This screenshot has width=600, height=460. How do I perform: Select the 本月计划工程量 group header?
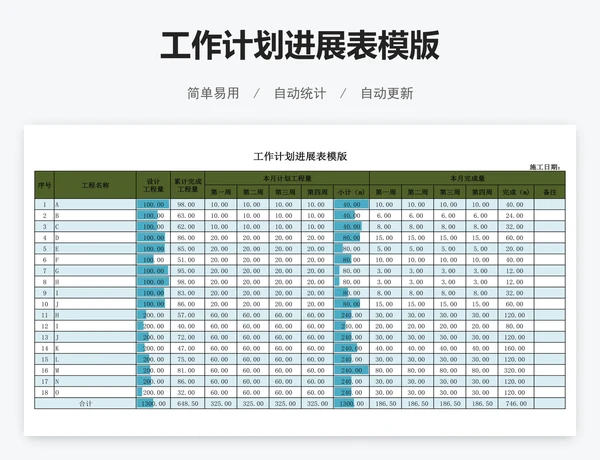[286, 177]
